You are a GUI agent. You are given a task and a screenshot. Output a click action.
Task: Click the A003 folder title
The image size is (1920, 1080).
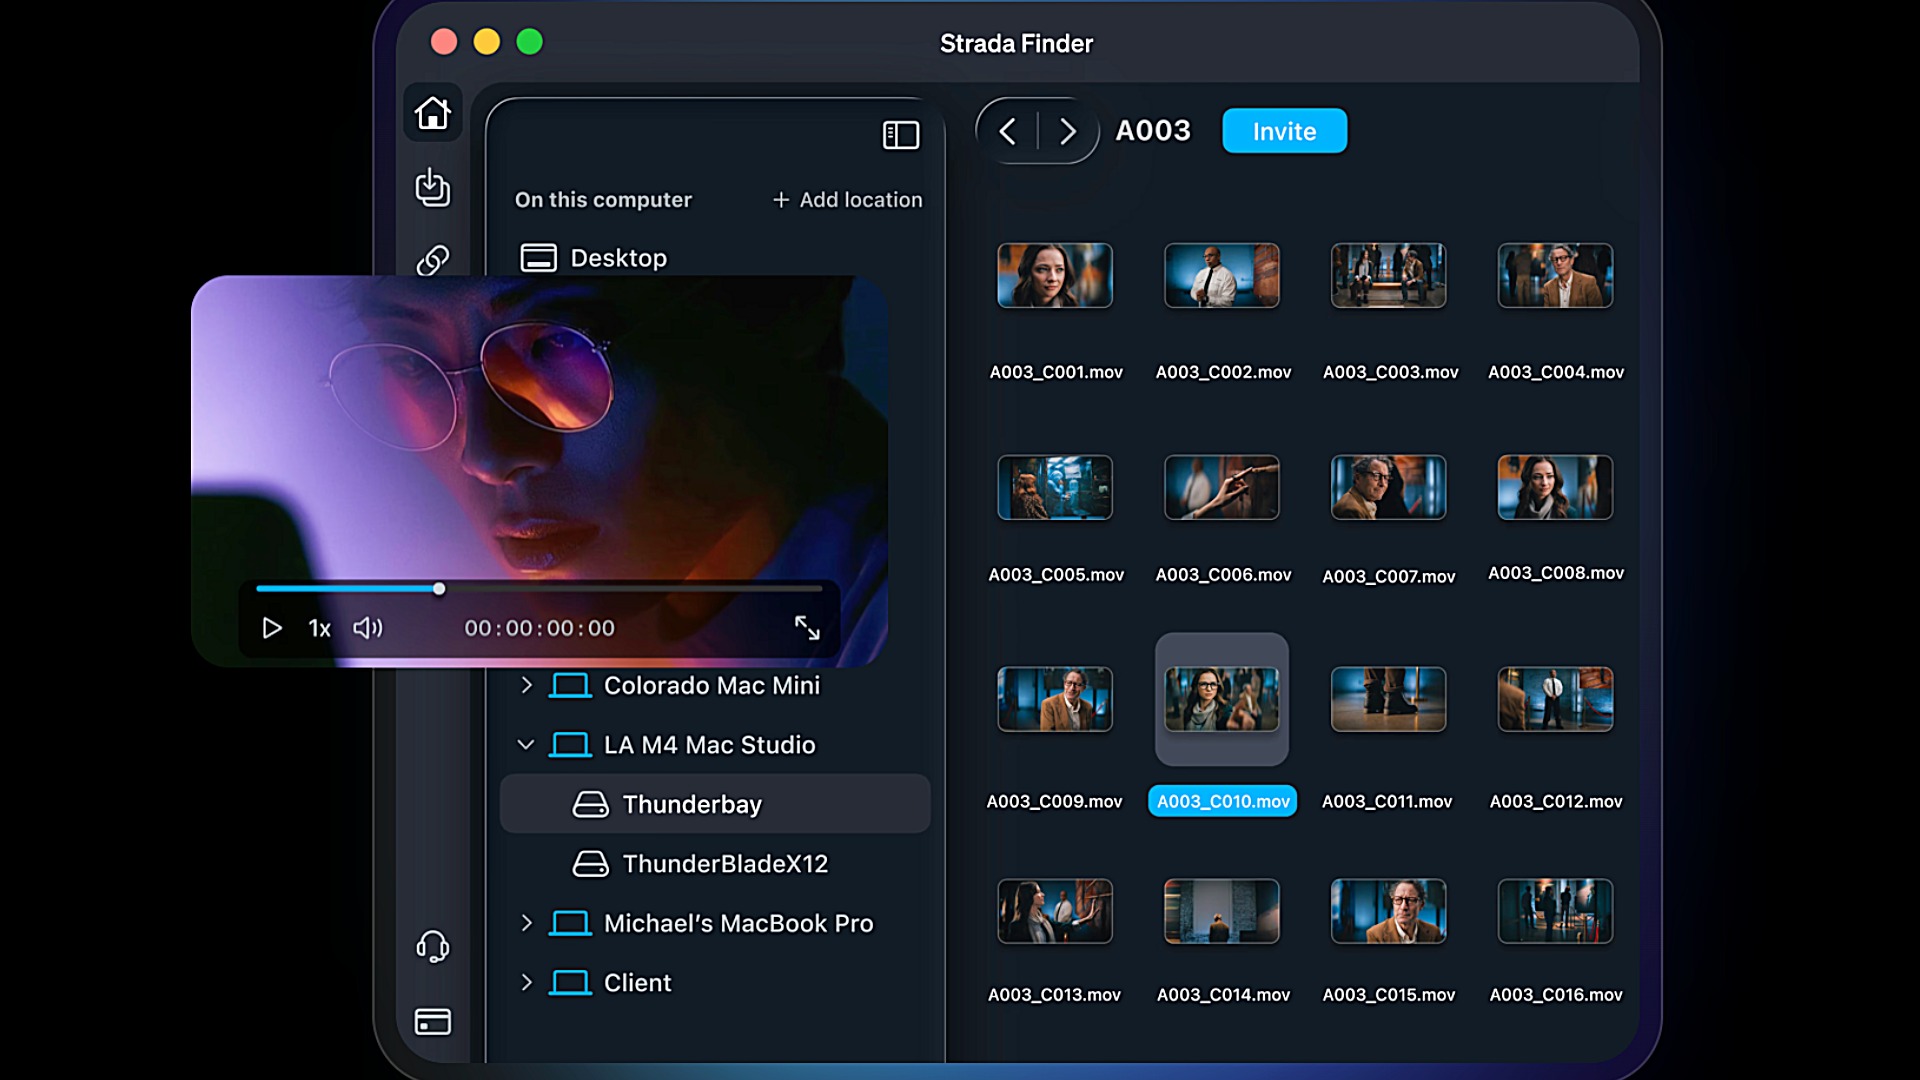click(1153, 131)
